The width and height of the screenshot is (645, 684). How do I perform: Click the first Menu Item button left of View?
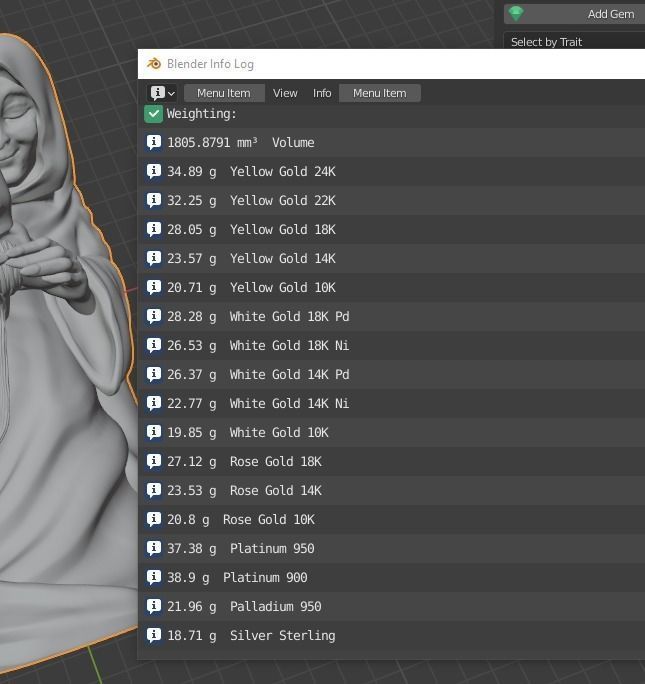click(x=224, y=93)
